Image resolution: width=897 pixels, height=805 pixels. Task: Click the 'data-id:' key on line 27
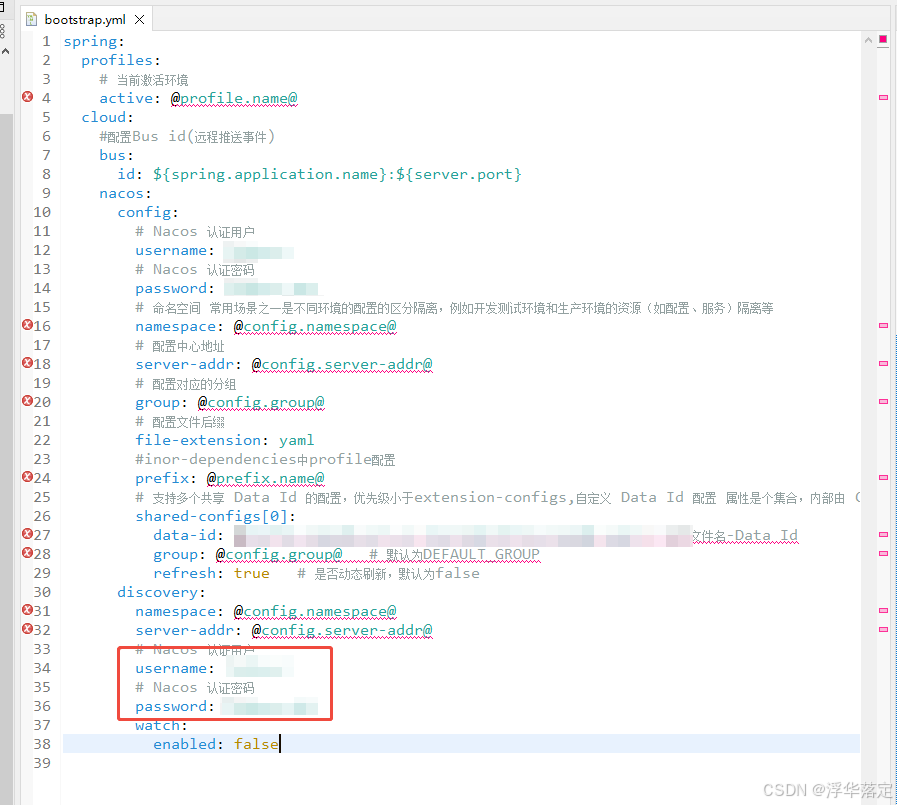point(188,536)
